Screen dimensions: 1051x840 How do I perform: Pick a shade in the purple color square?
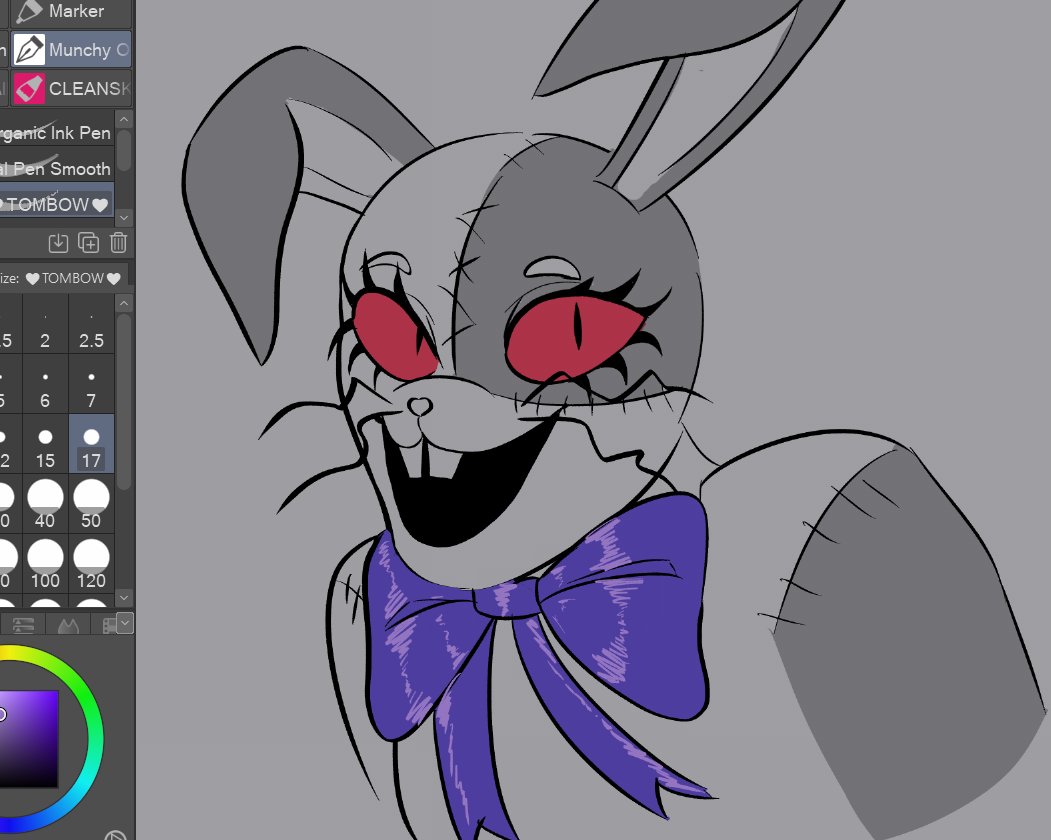29,738
